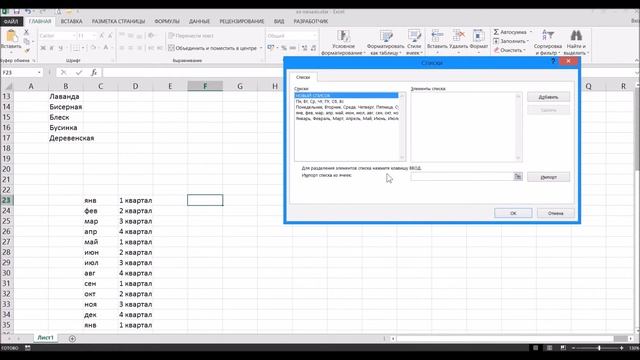This screenshot has height=360, width=640.
Task: Select the Январь, Февраль list entry
Action: (346, 118)
